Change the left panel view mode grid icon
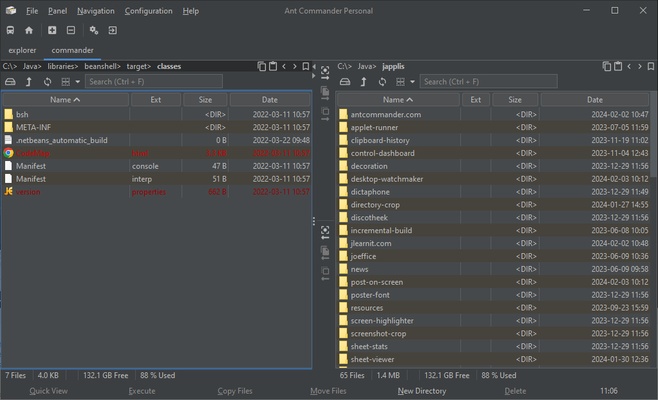This screenshot has height=400, width=658. 65,82
